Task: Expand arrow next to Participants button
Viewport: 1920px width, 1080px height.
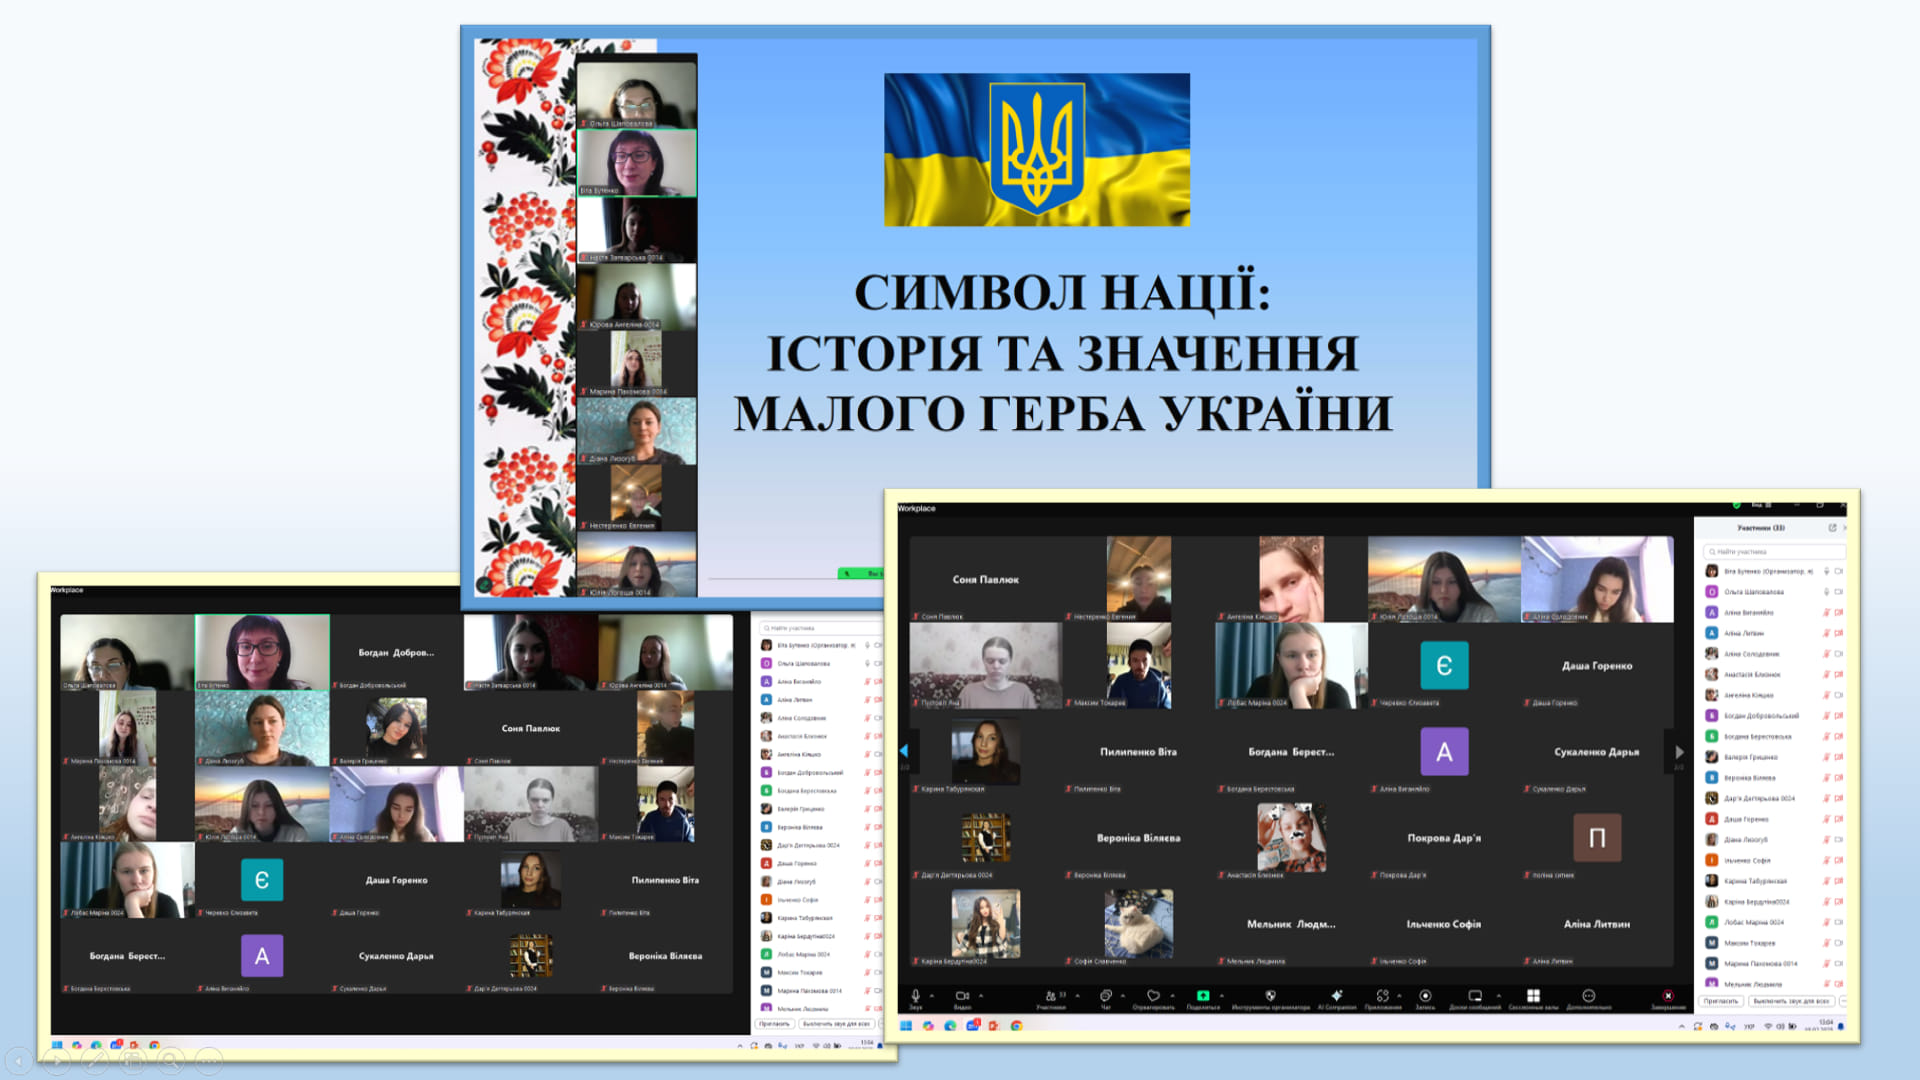Action: coord(1077,996)
